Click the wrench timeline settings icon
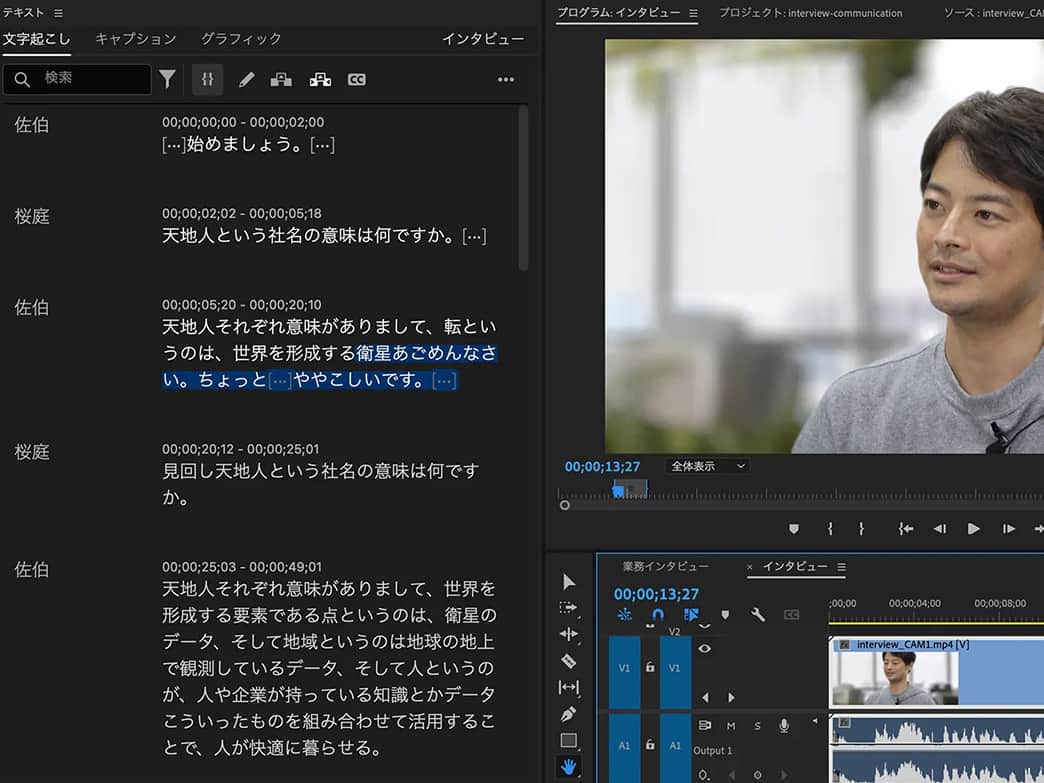 coord(759,613)
